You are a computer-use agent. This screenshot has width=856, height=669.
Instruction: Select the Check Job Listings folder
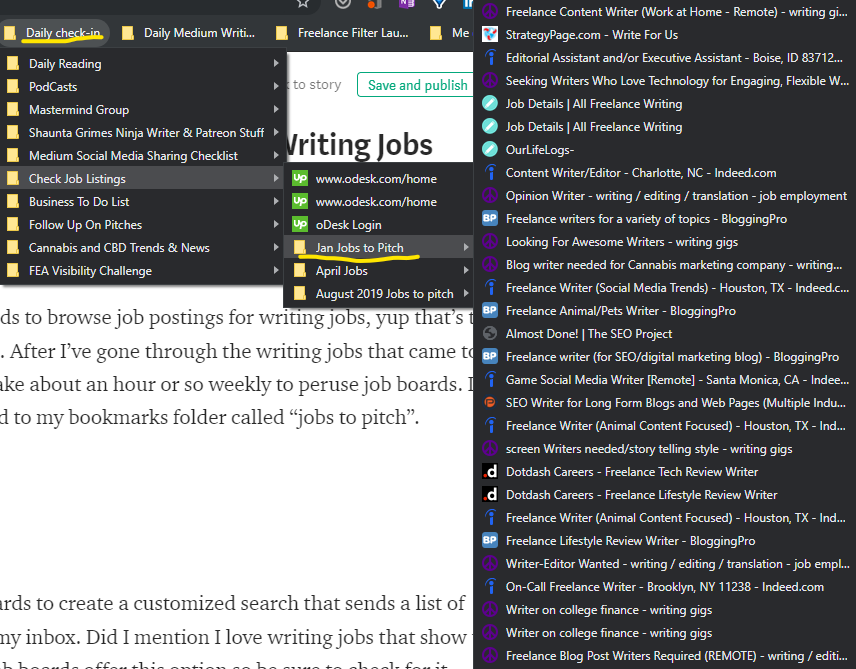(143, 179)
